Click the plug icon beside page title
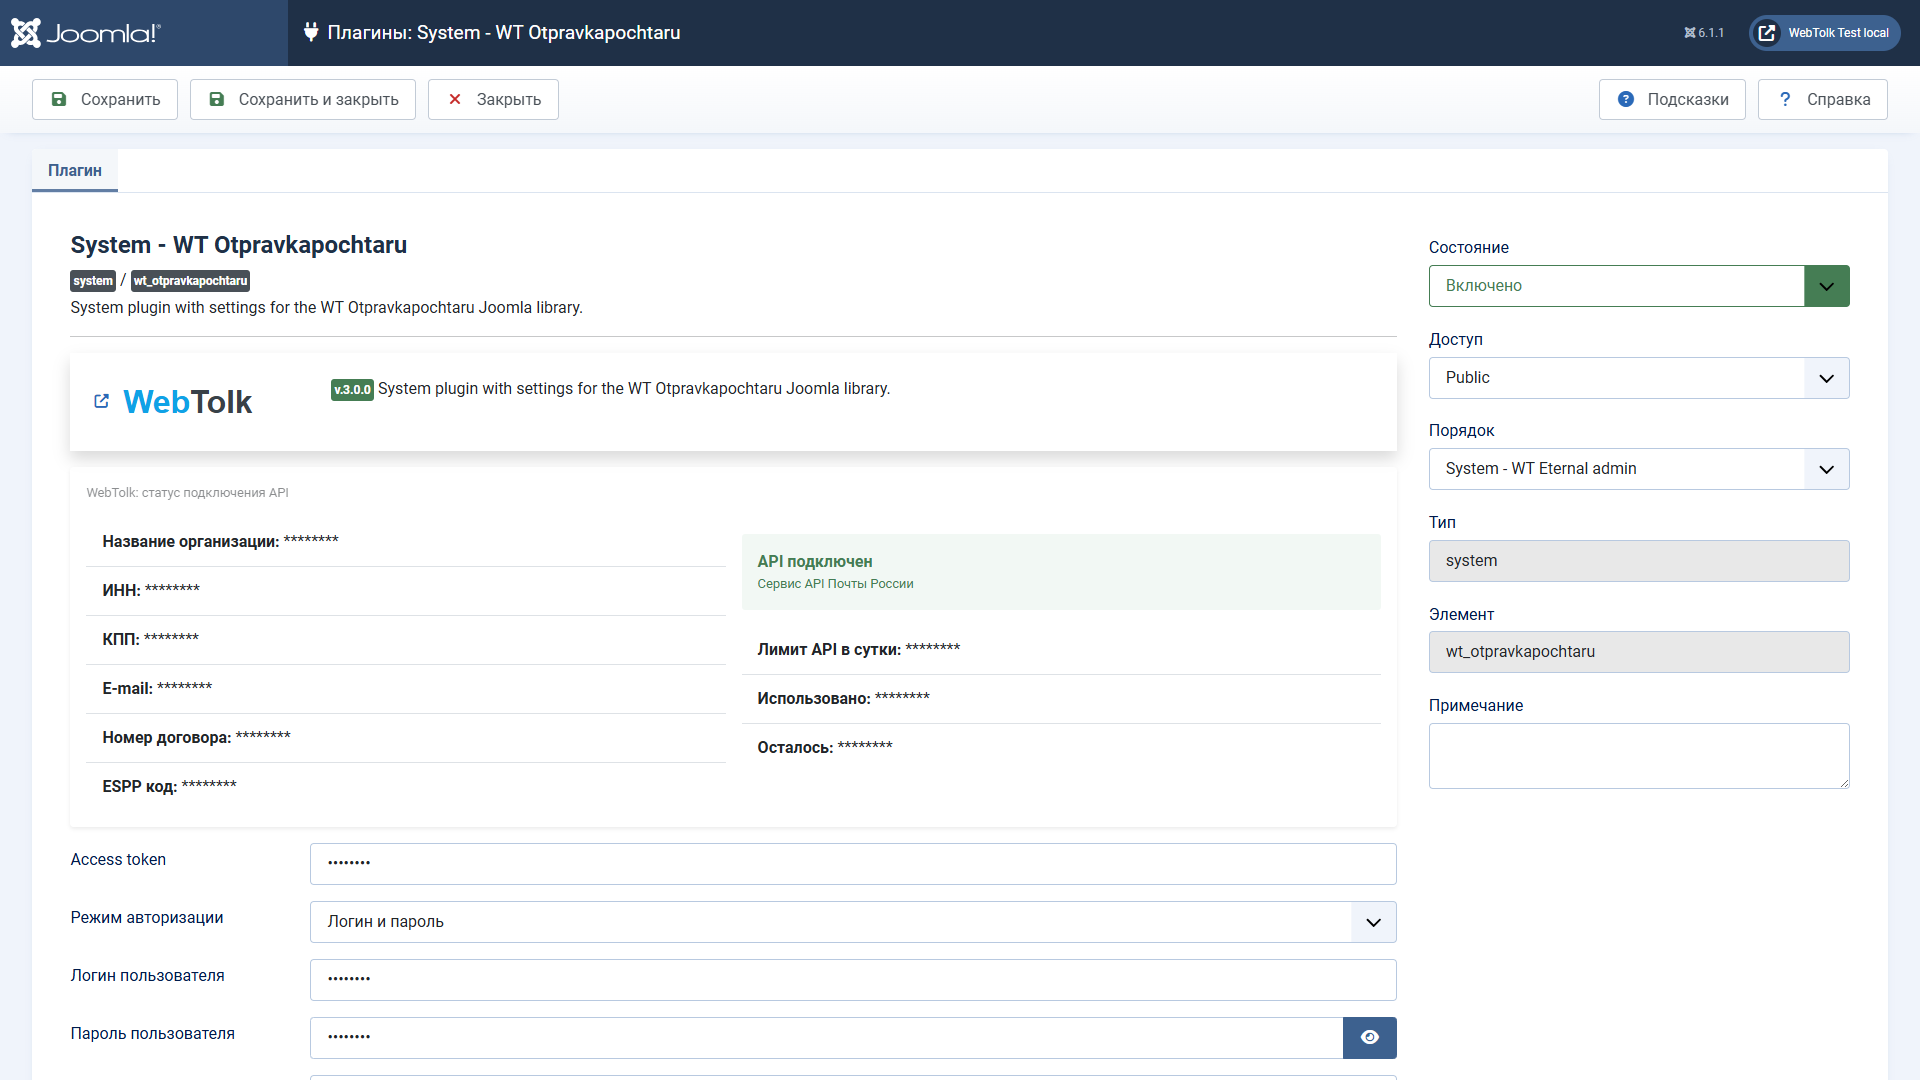This screenshot has height=1080, width=1920. click(311, 32)
